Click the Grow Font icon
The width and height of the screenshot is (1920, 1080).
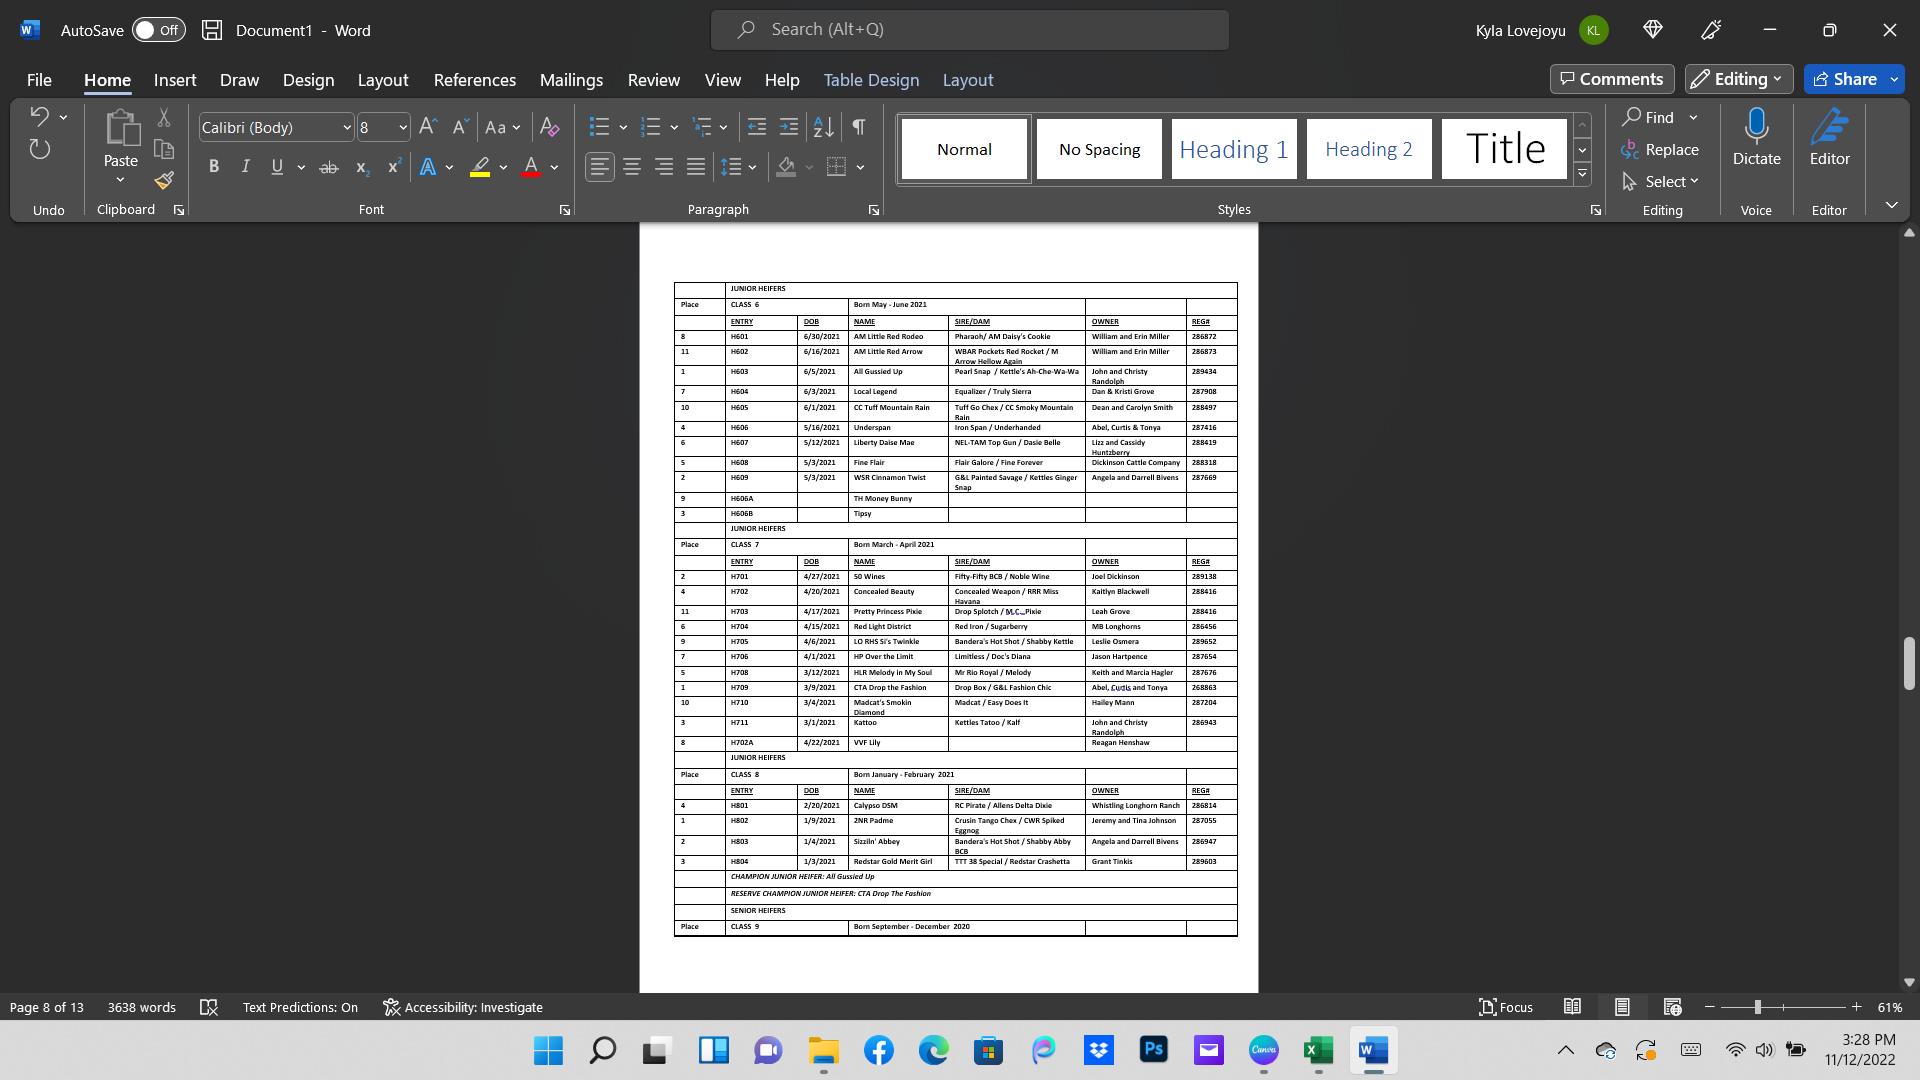(428, 127)
